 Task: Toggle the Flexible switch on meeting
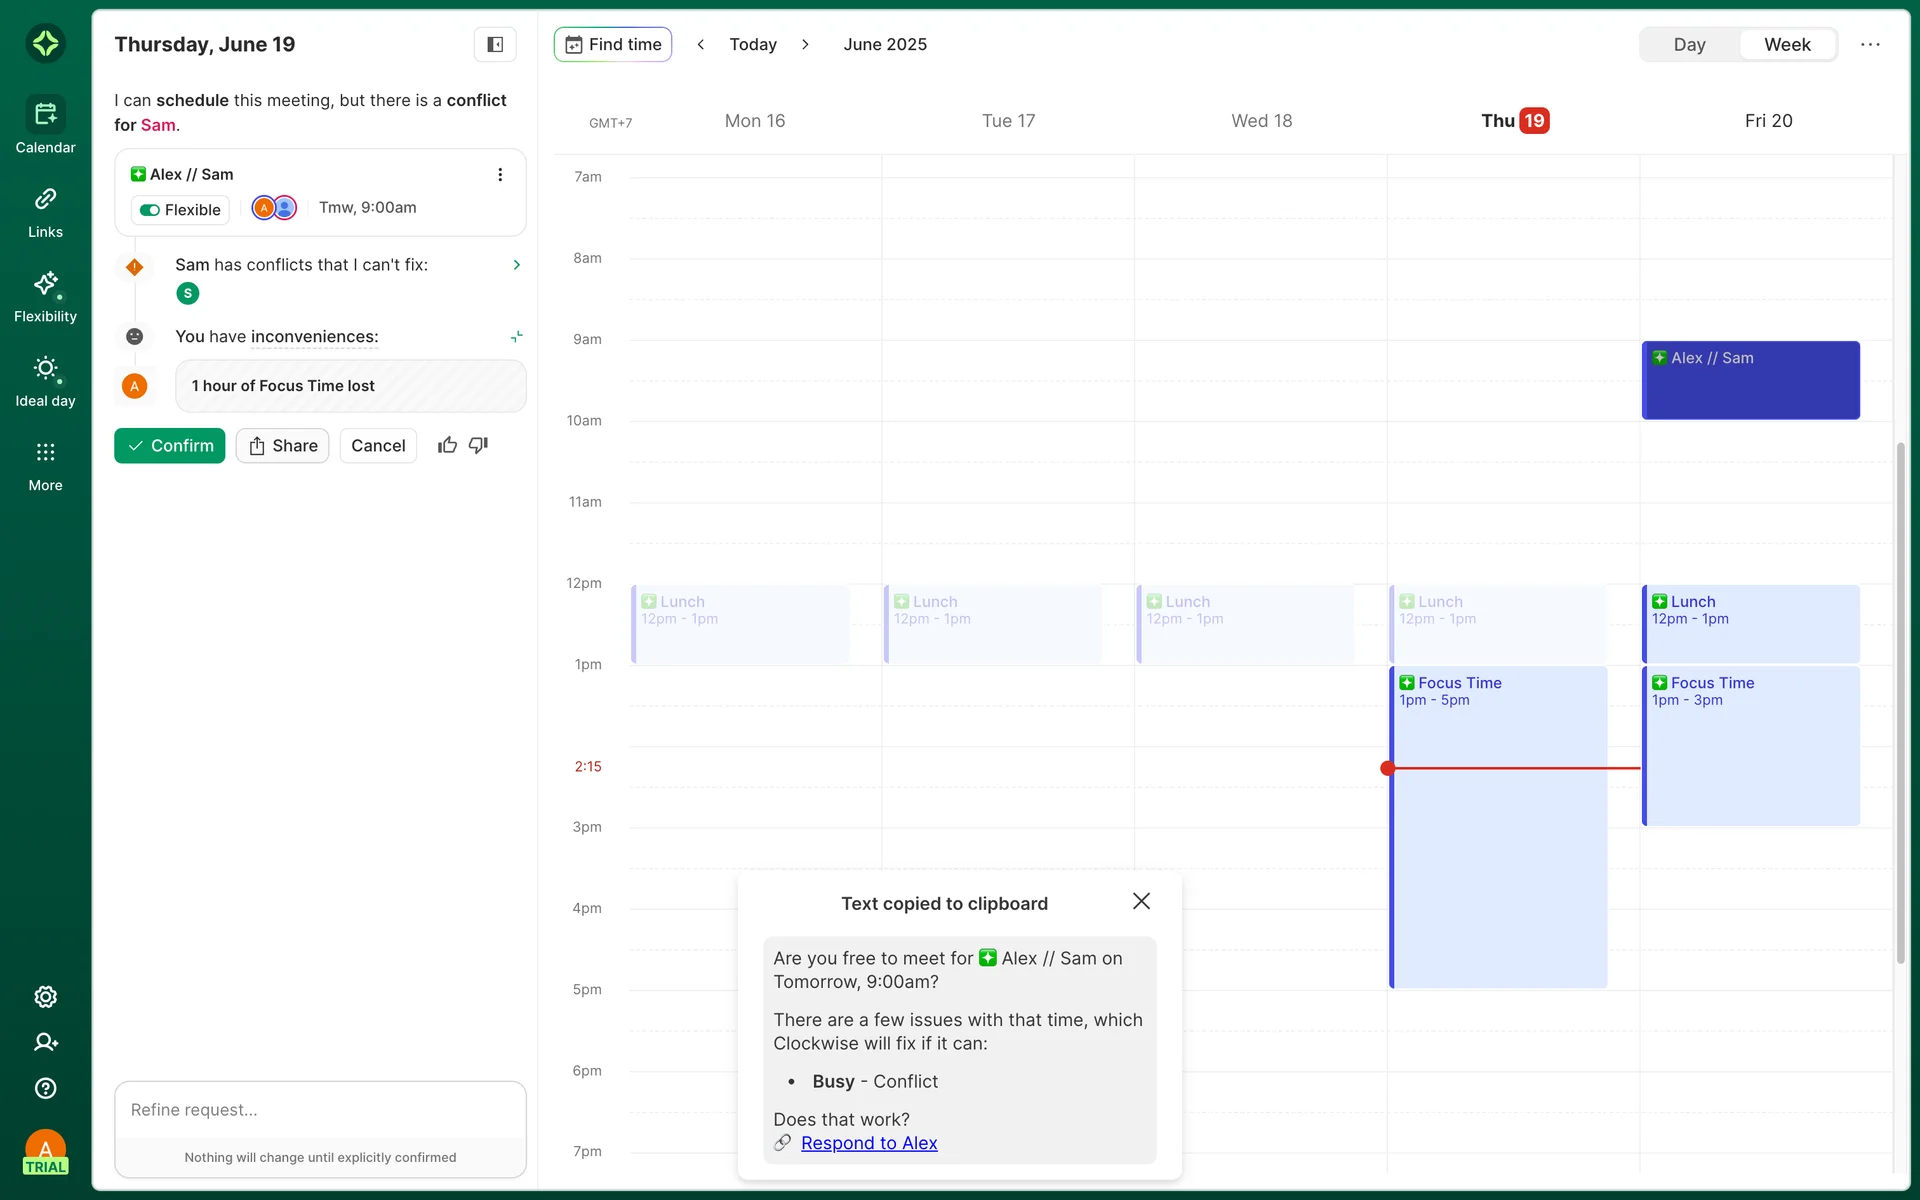[x=151, y=210]
